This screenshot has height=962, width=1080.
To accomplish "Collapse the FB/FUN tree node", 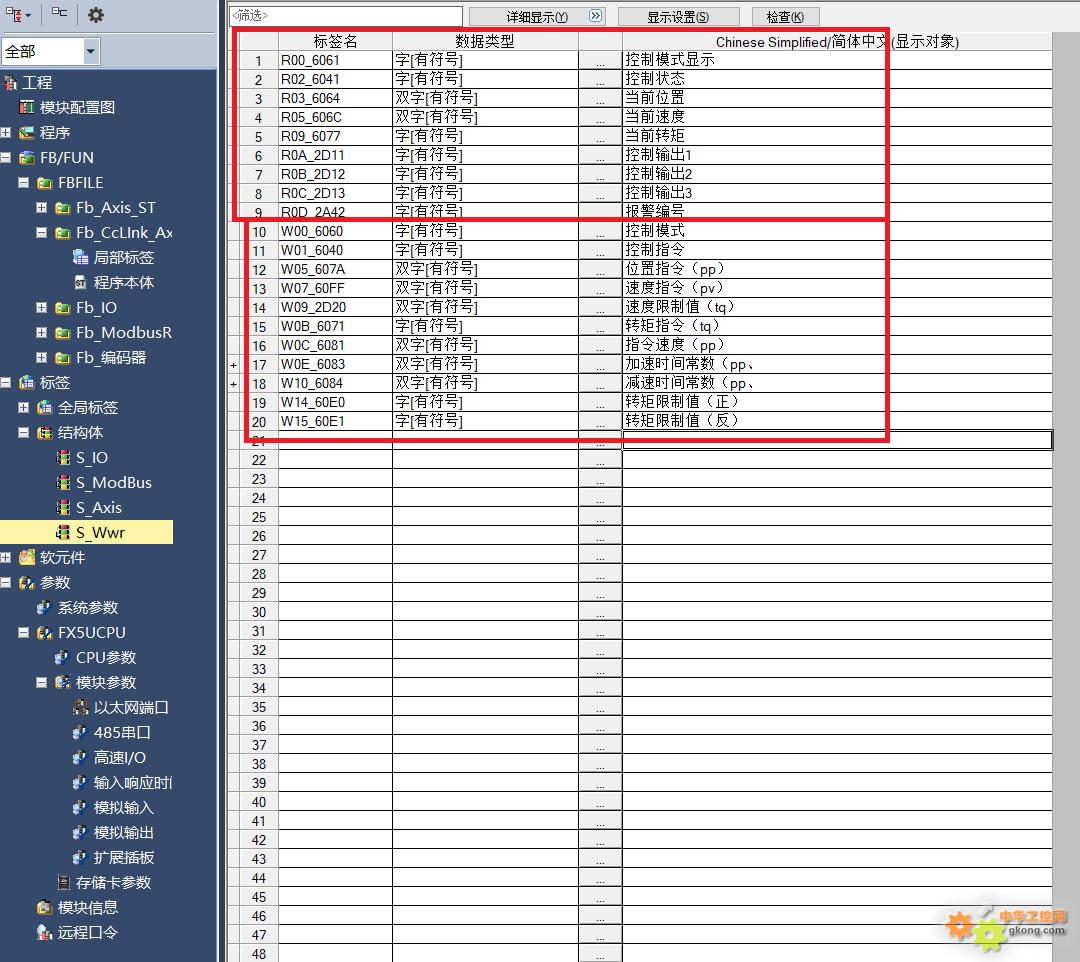I will [x=6, y=158].
